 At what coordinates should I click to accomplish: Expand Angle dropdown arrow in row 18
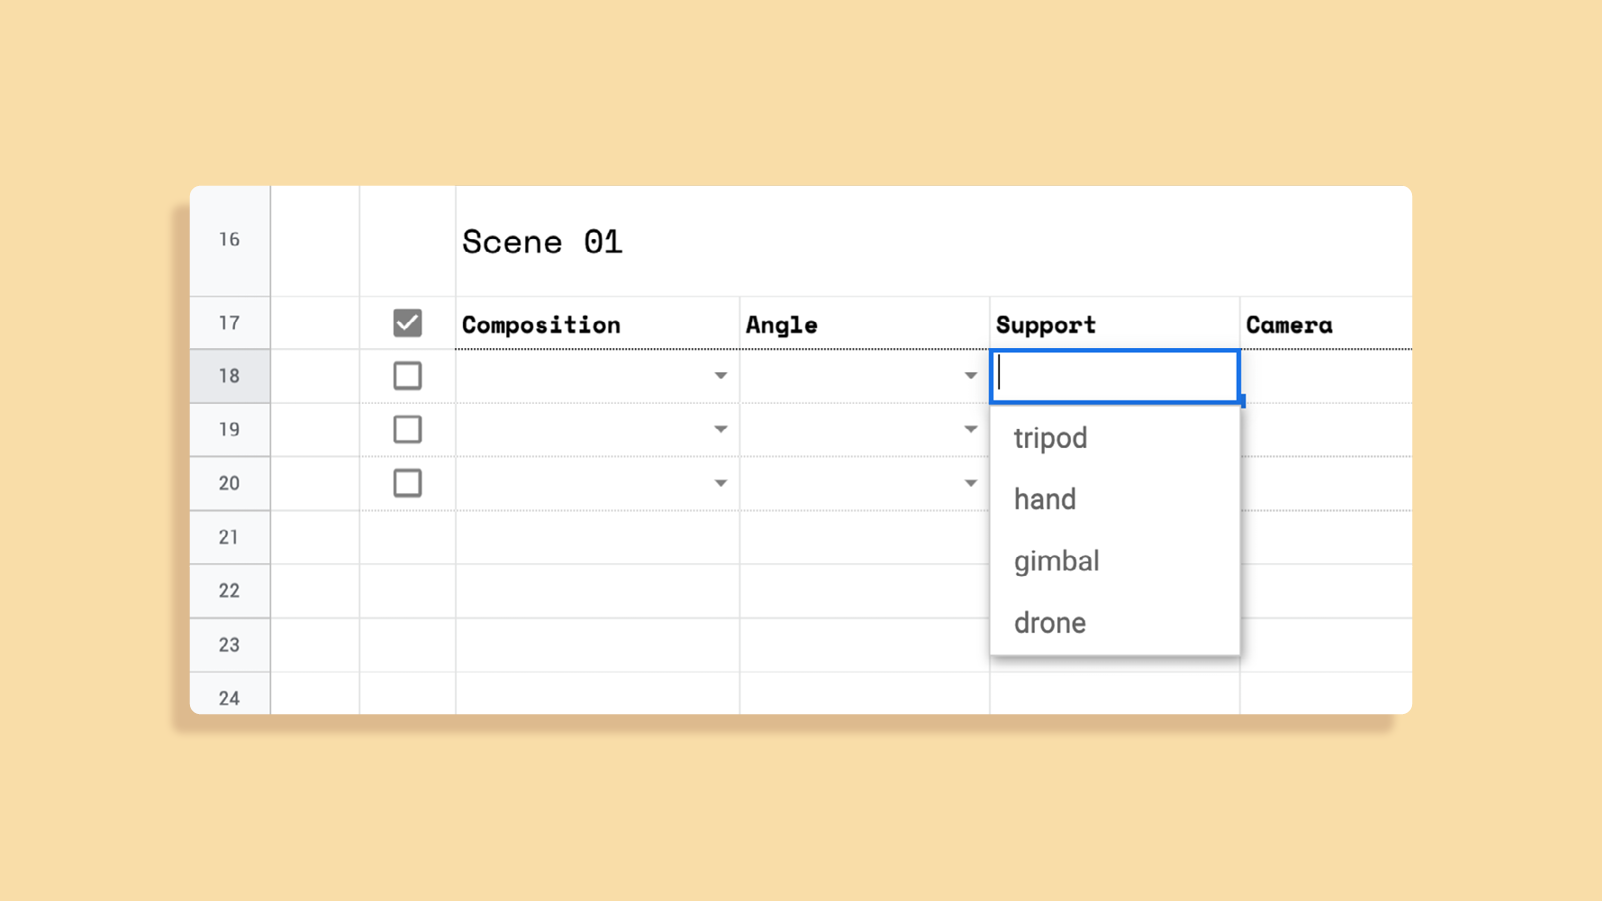point(970,376)
